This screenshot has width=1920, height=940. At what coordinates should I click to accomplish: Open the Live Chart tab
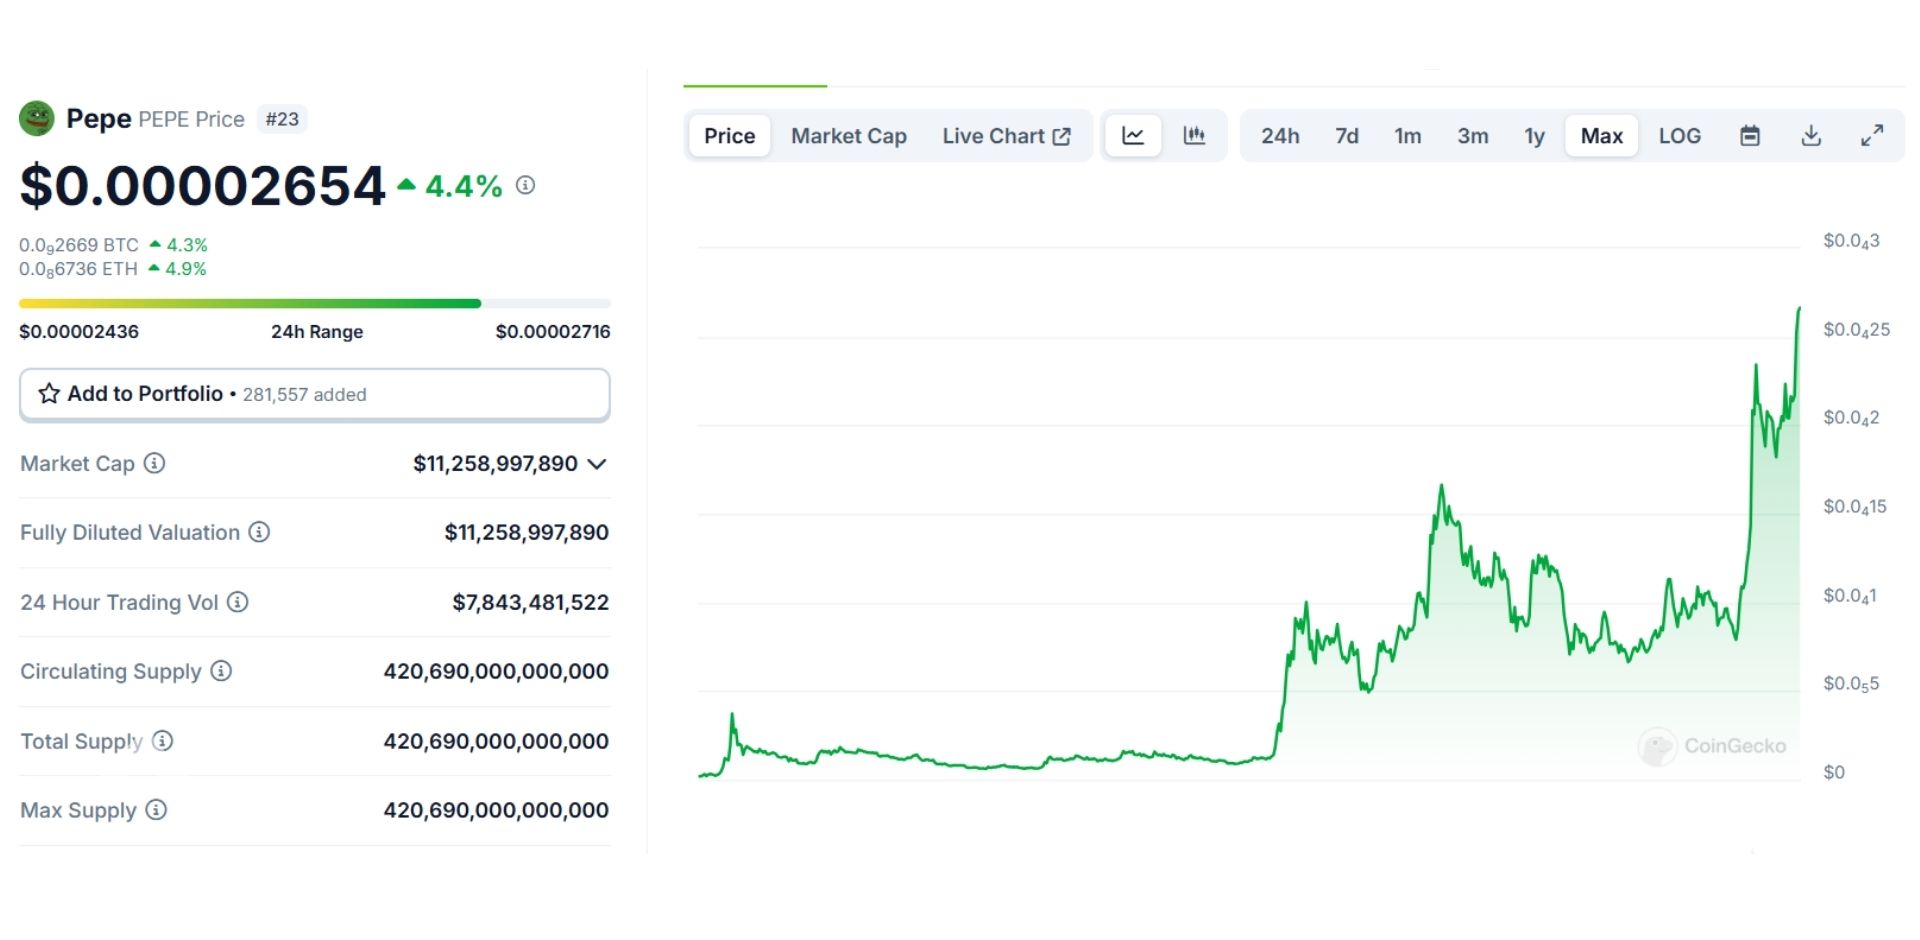tap(1006, 136)
